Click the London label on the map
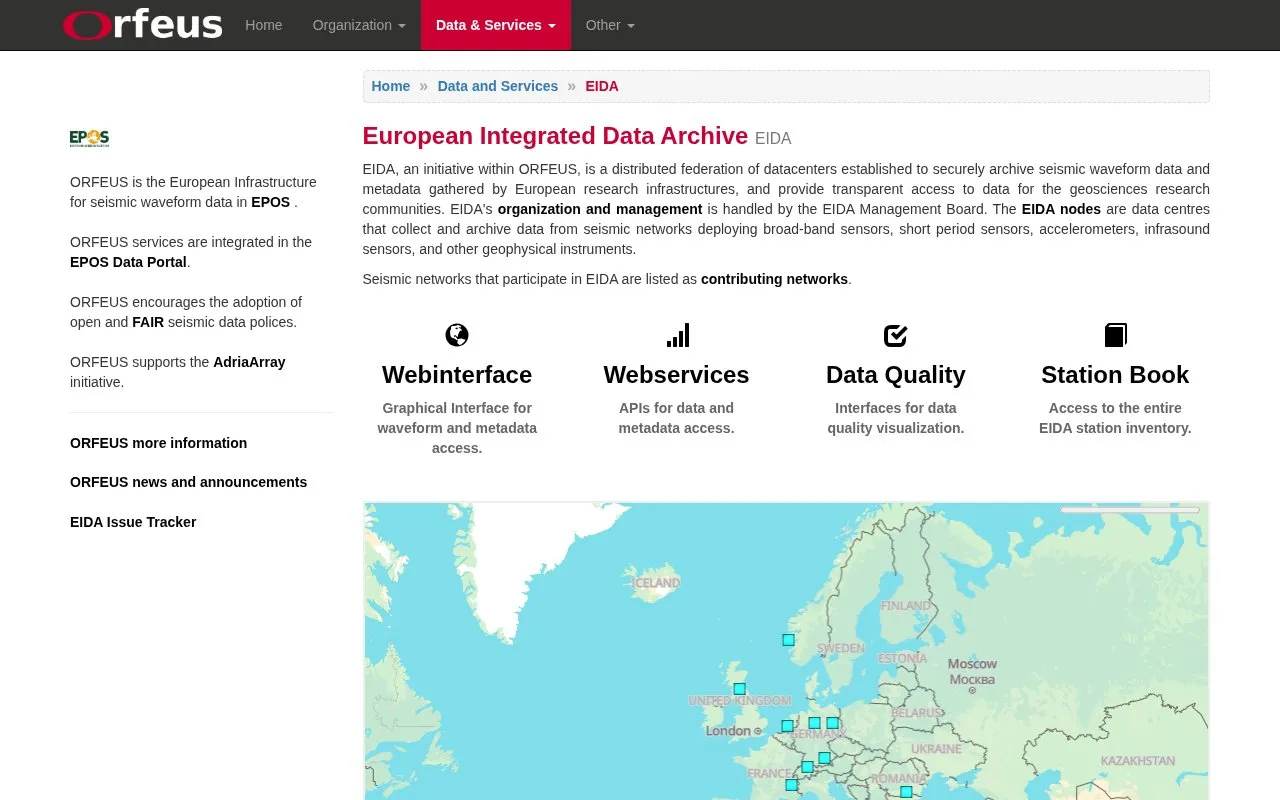This screenshot has height=800, width=1280. (728, 731)
